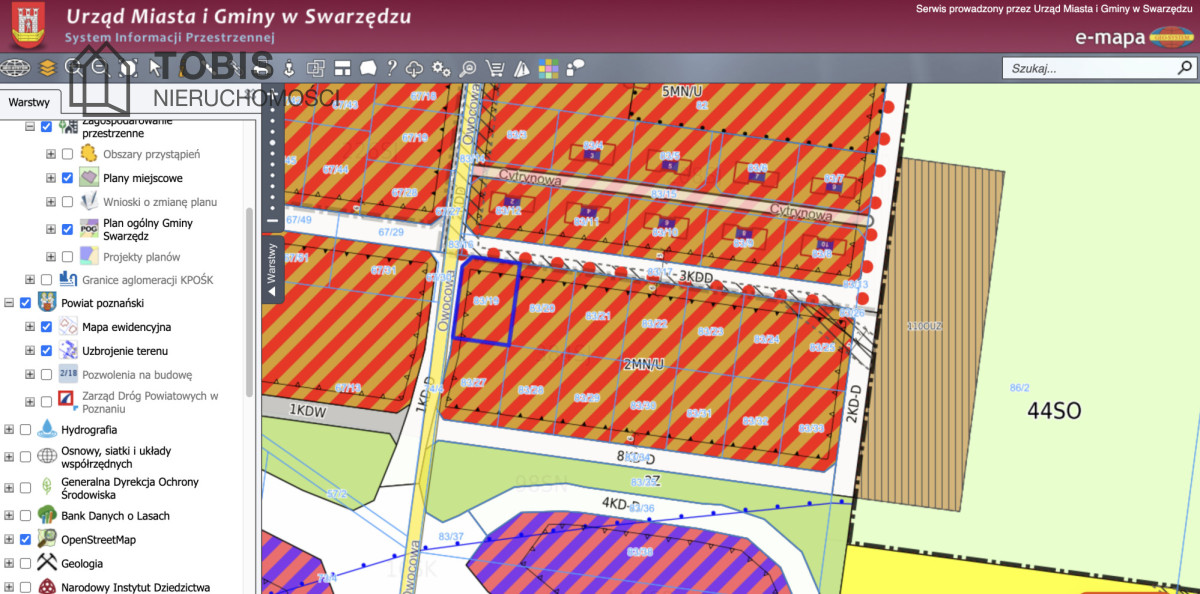This screenshot has width=1200, height=594.
Task: Expand the Hydrografia layer group
Action: pos(9,430)
